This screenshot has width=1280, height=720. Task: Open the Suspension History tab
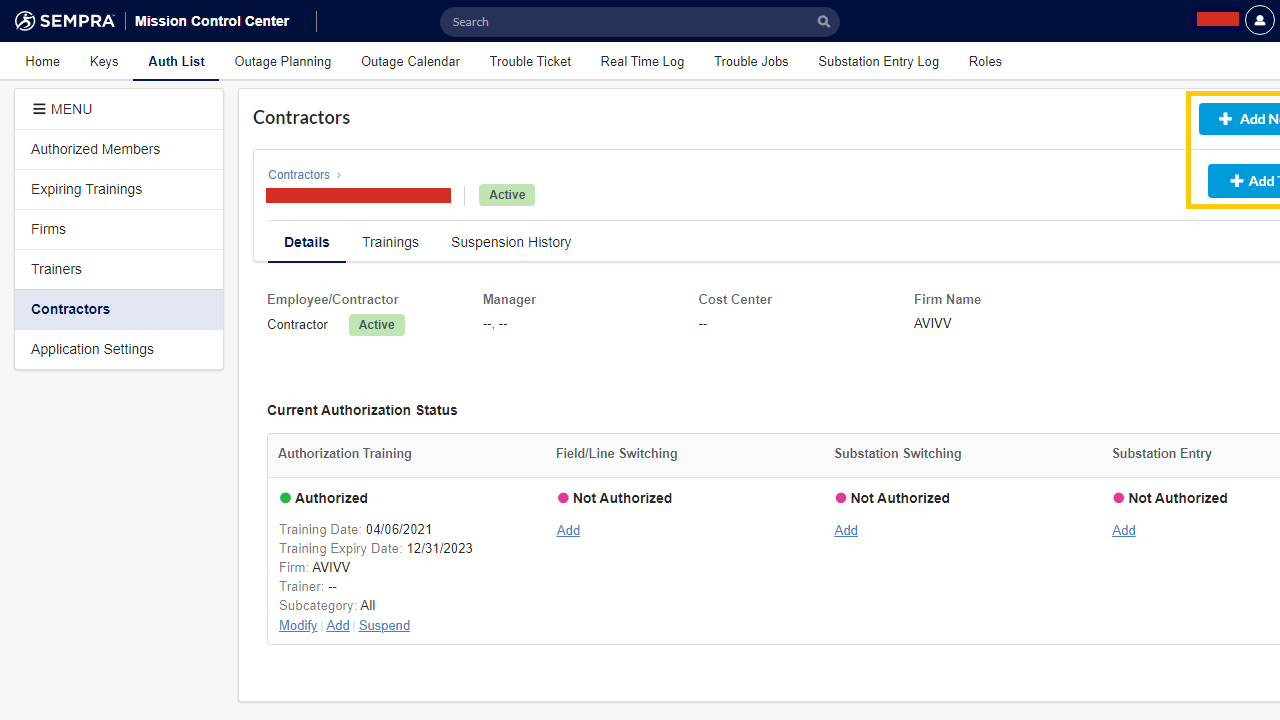coord(510,242)
